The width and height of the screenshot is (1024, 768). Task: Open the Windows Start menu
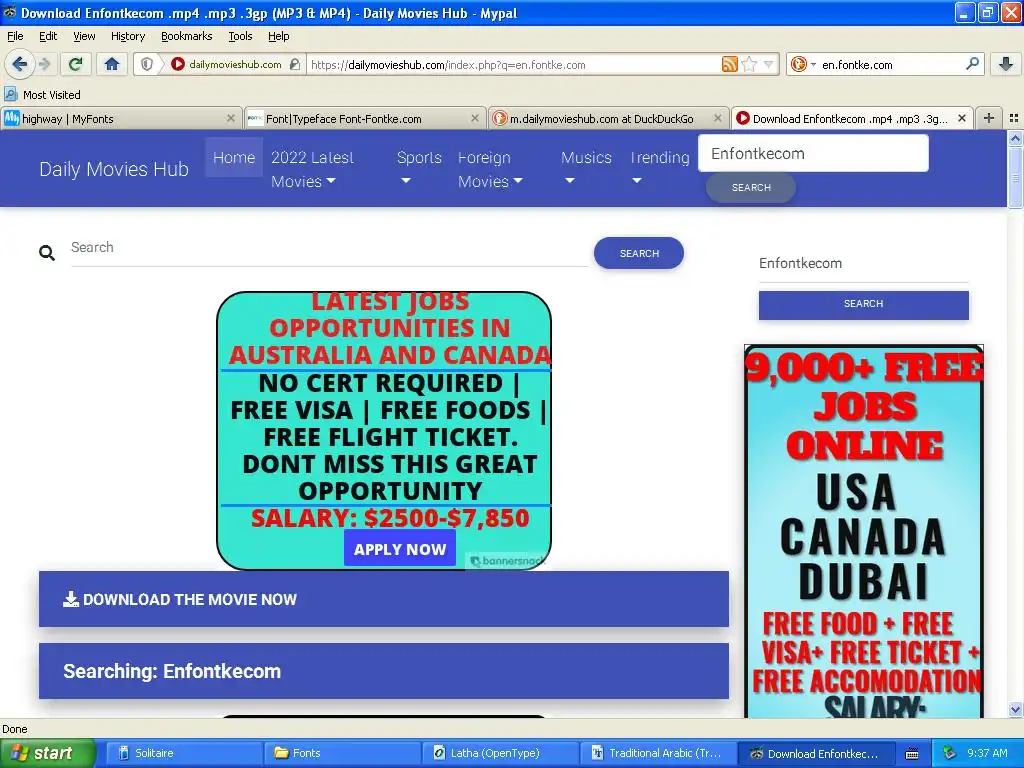tap(47, 754)
